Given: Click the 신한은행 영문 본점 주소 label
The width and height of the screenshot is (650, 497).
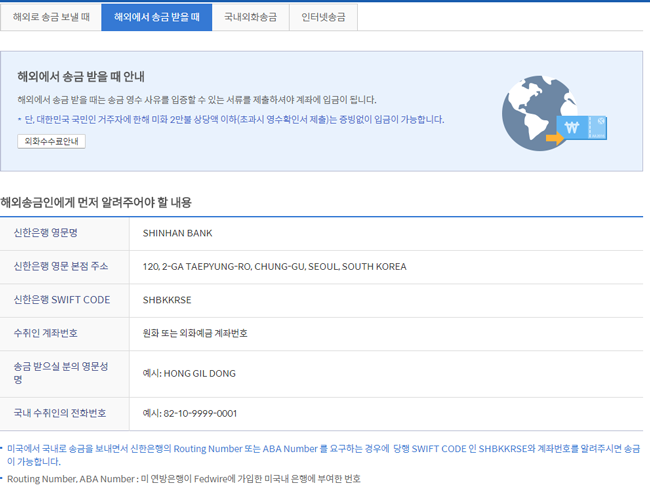Looking at the screenshot, I should (61, 266).
